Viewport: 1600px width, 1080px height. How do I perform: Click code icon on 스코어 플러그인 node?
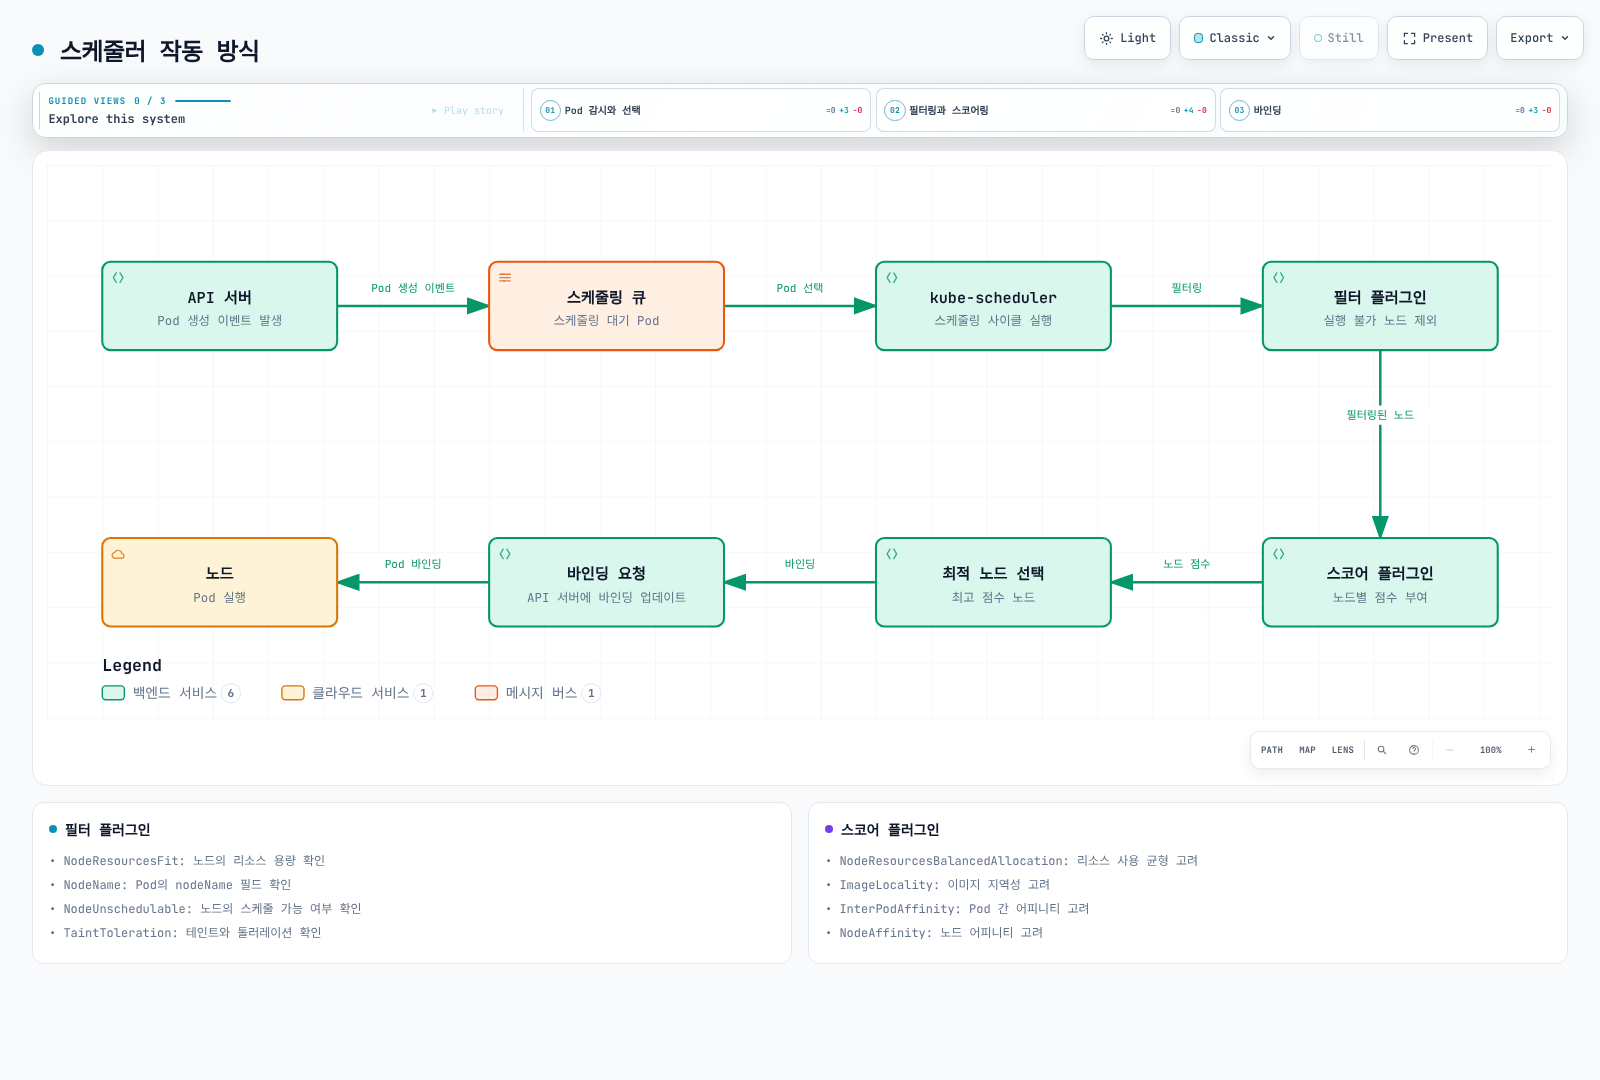pos(1279,554)
